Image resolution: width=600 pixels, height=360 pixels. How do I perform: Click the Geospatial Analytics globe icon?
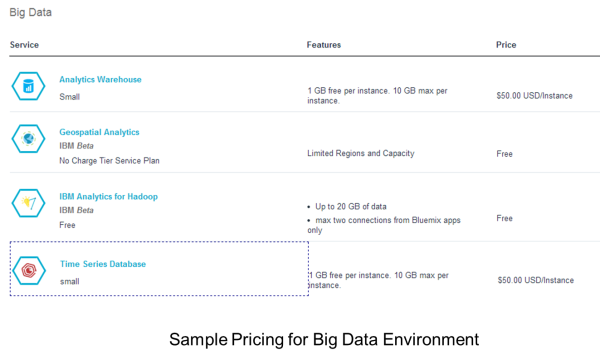point(28,138)
